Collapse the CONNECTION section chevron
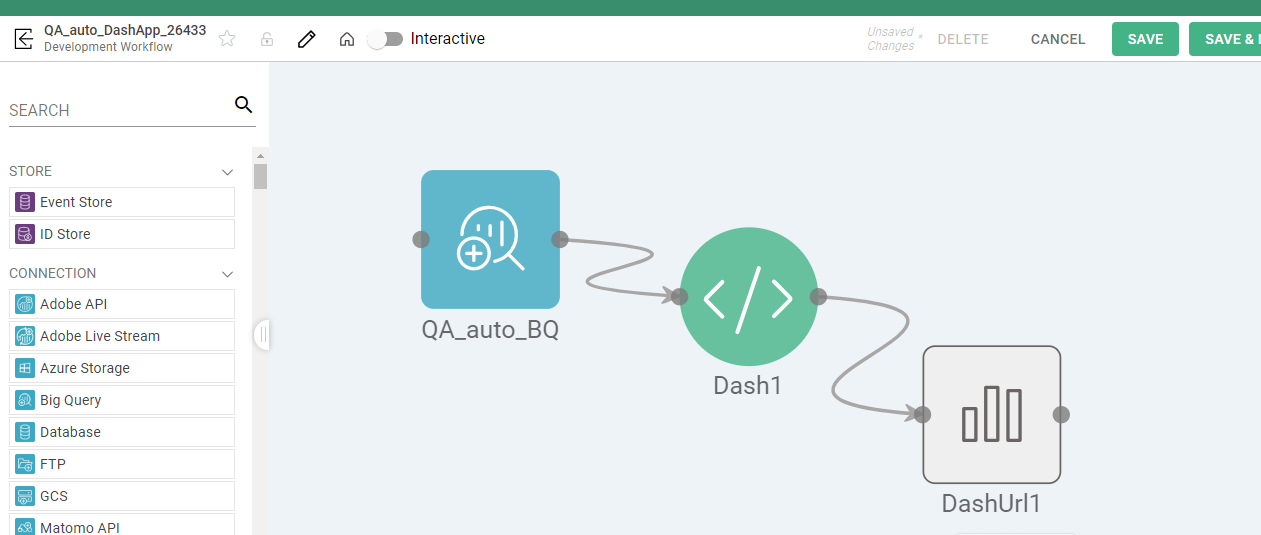The image size is (1261, 535). click(227, 274)
